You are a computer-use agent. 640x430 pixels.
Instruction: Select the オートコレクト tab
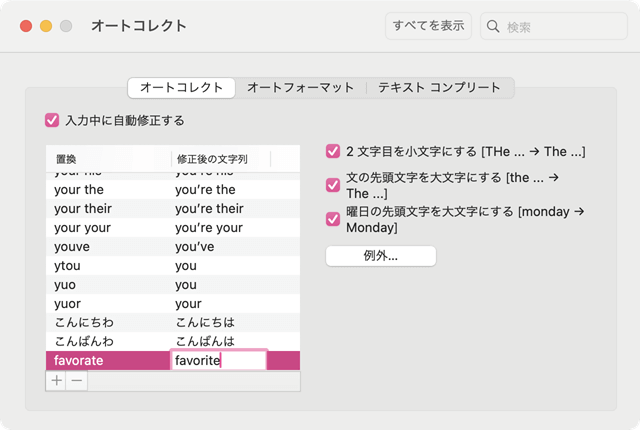tap(181, 88)
